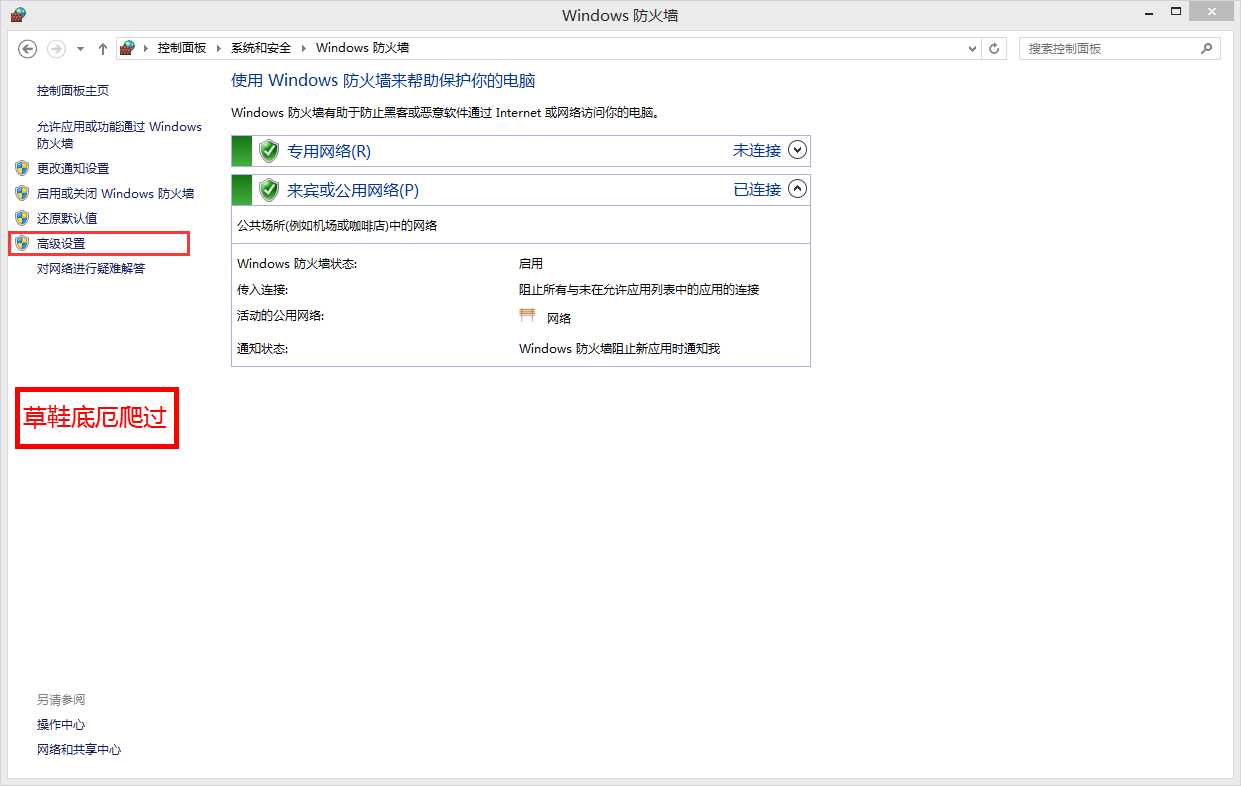This screenshot has width=1241, height=786.
Task: Click green shield icon for 来宾或公用网络
Action: coord(268,189)
